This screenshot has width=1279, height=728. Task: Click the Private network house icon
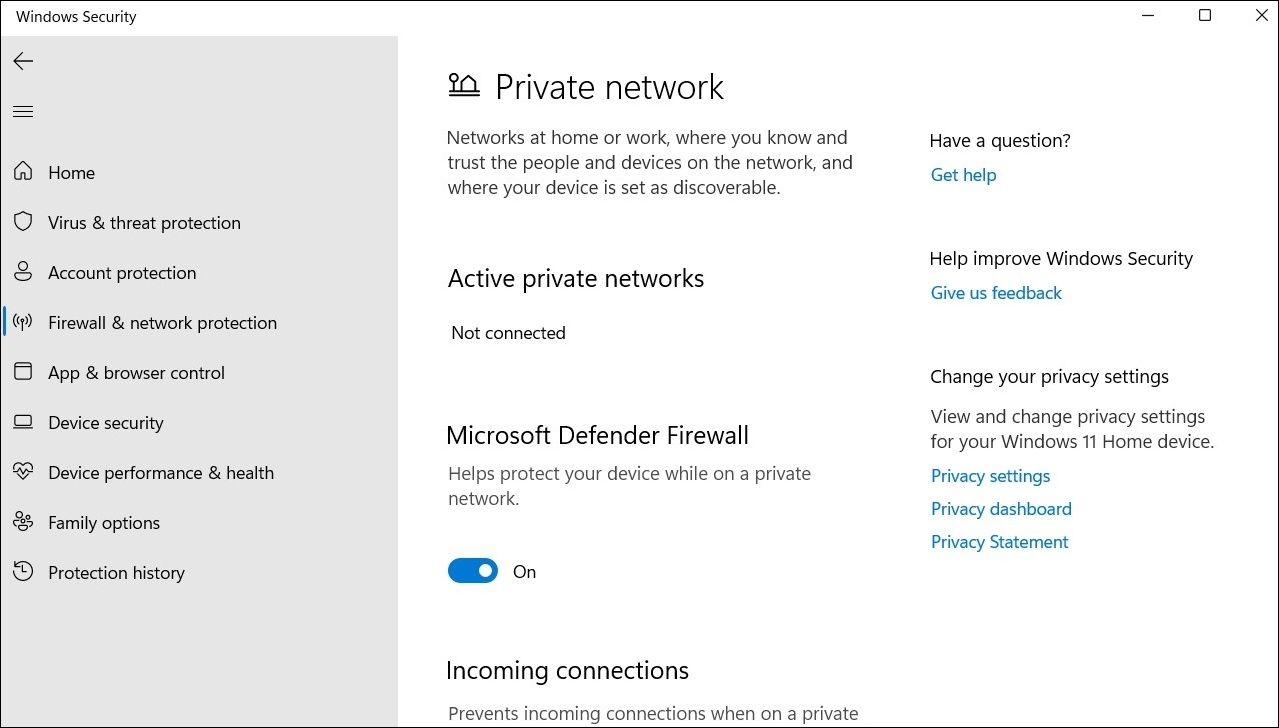[463, 85]
